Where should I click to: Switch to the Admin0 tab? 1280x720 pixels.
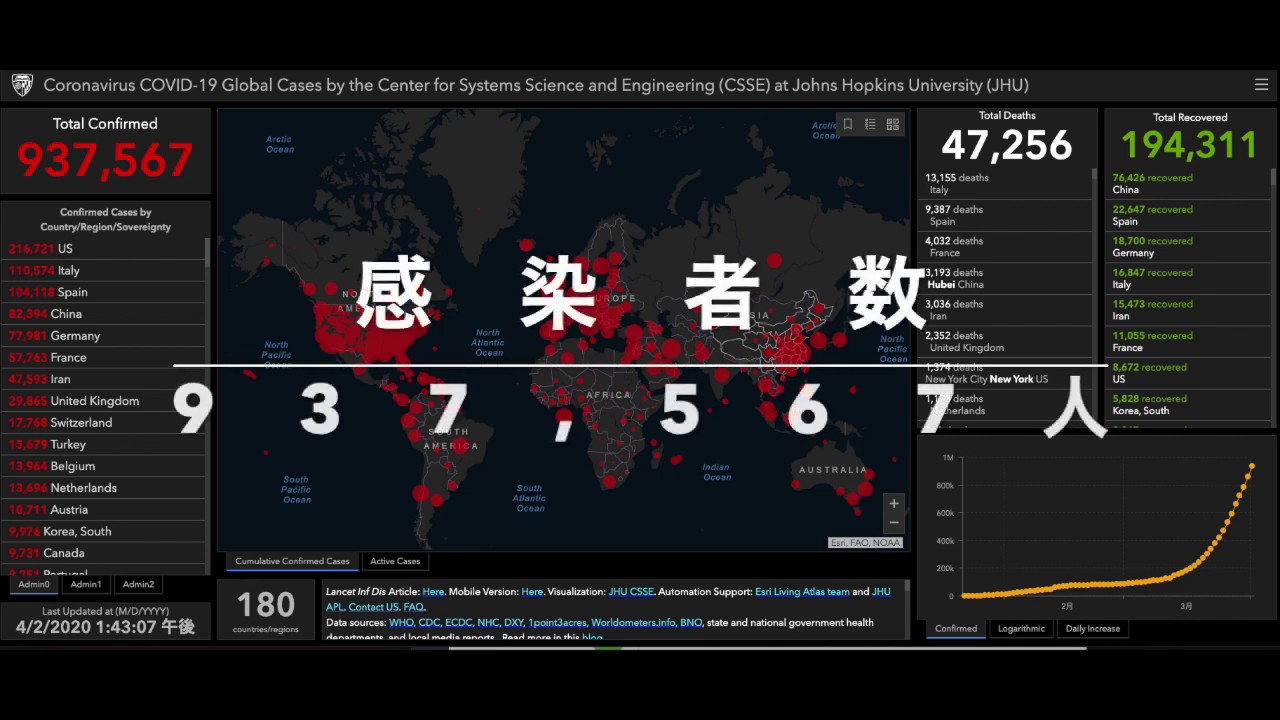click(x=34, y=585)
